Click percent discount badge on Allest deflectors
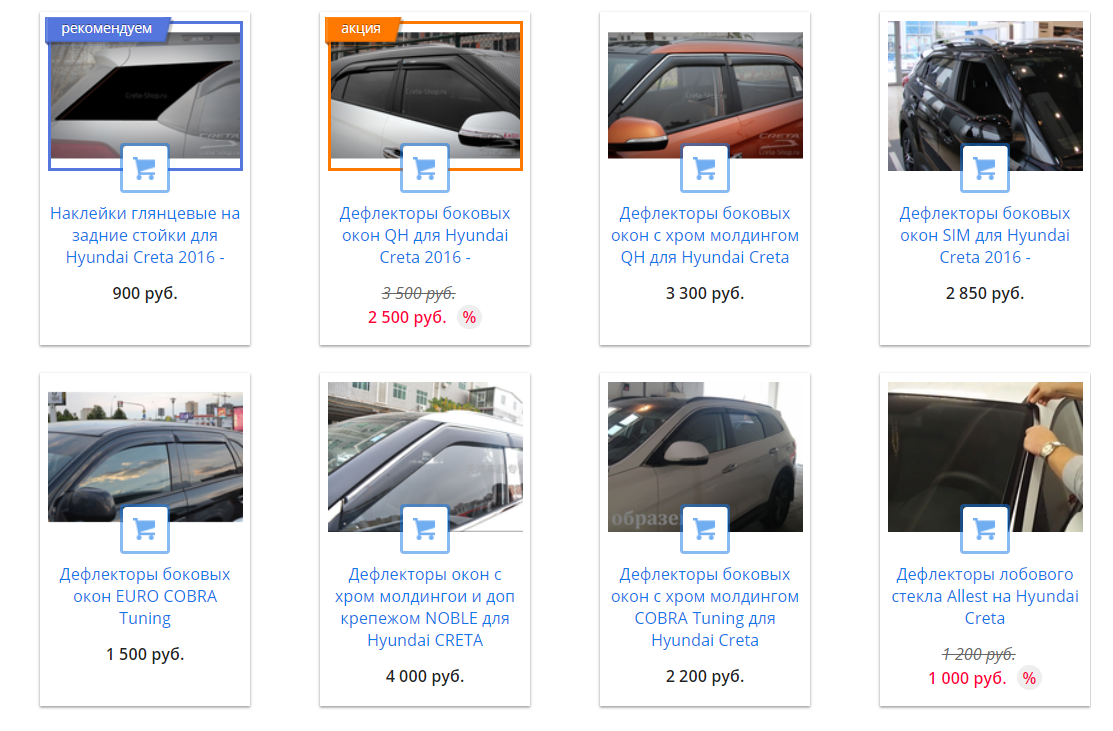 (1029, 678)
